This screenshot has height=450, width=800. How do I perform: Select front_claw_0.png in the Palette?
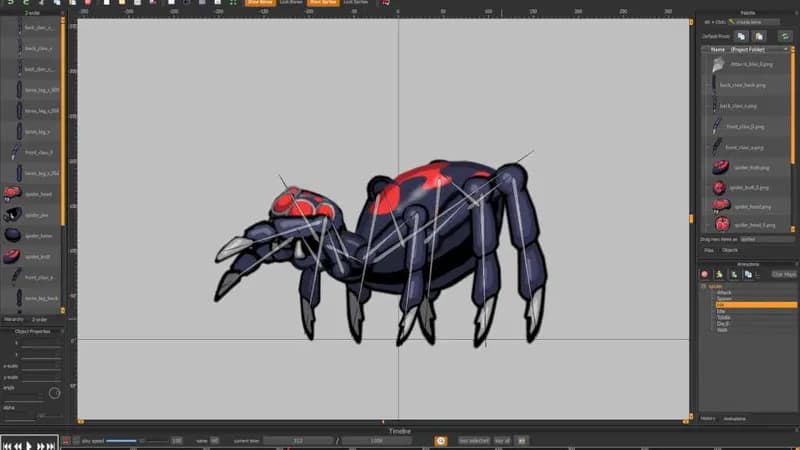point(747,127)
